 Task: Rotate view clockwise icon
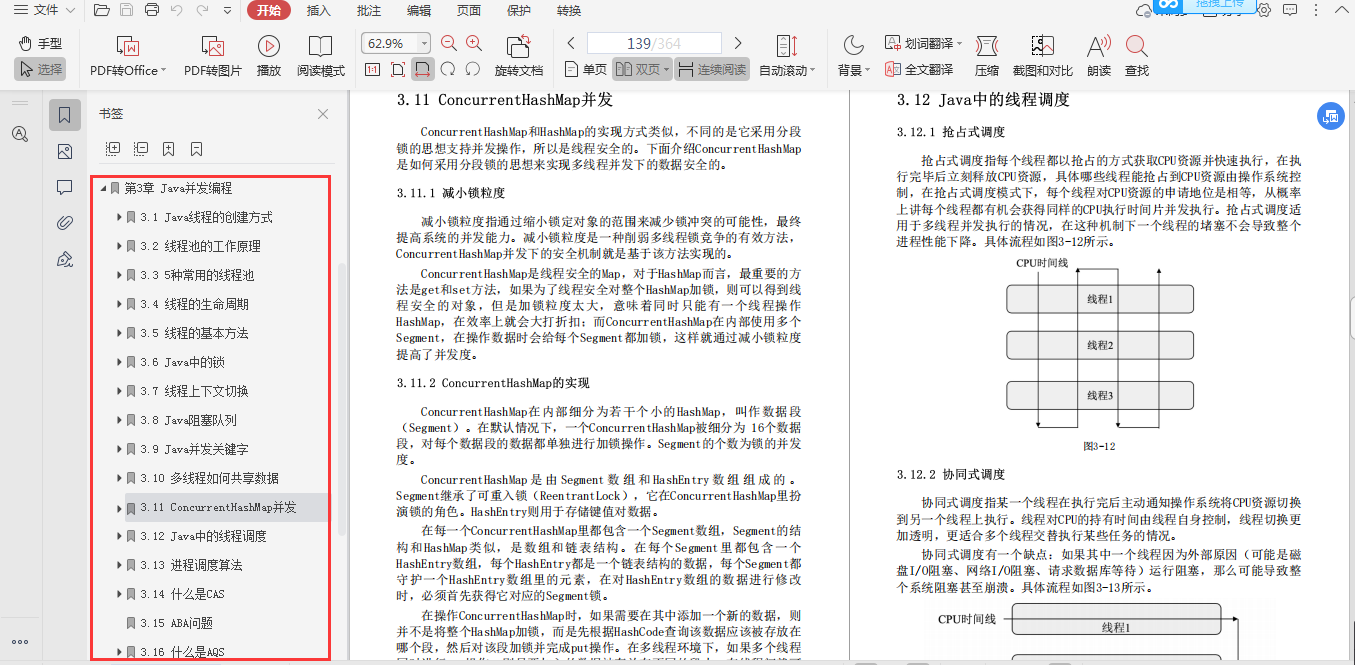[448, 70]
